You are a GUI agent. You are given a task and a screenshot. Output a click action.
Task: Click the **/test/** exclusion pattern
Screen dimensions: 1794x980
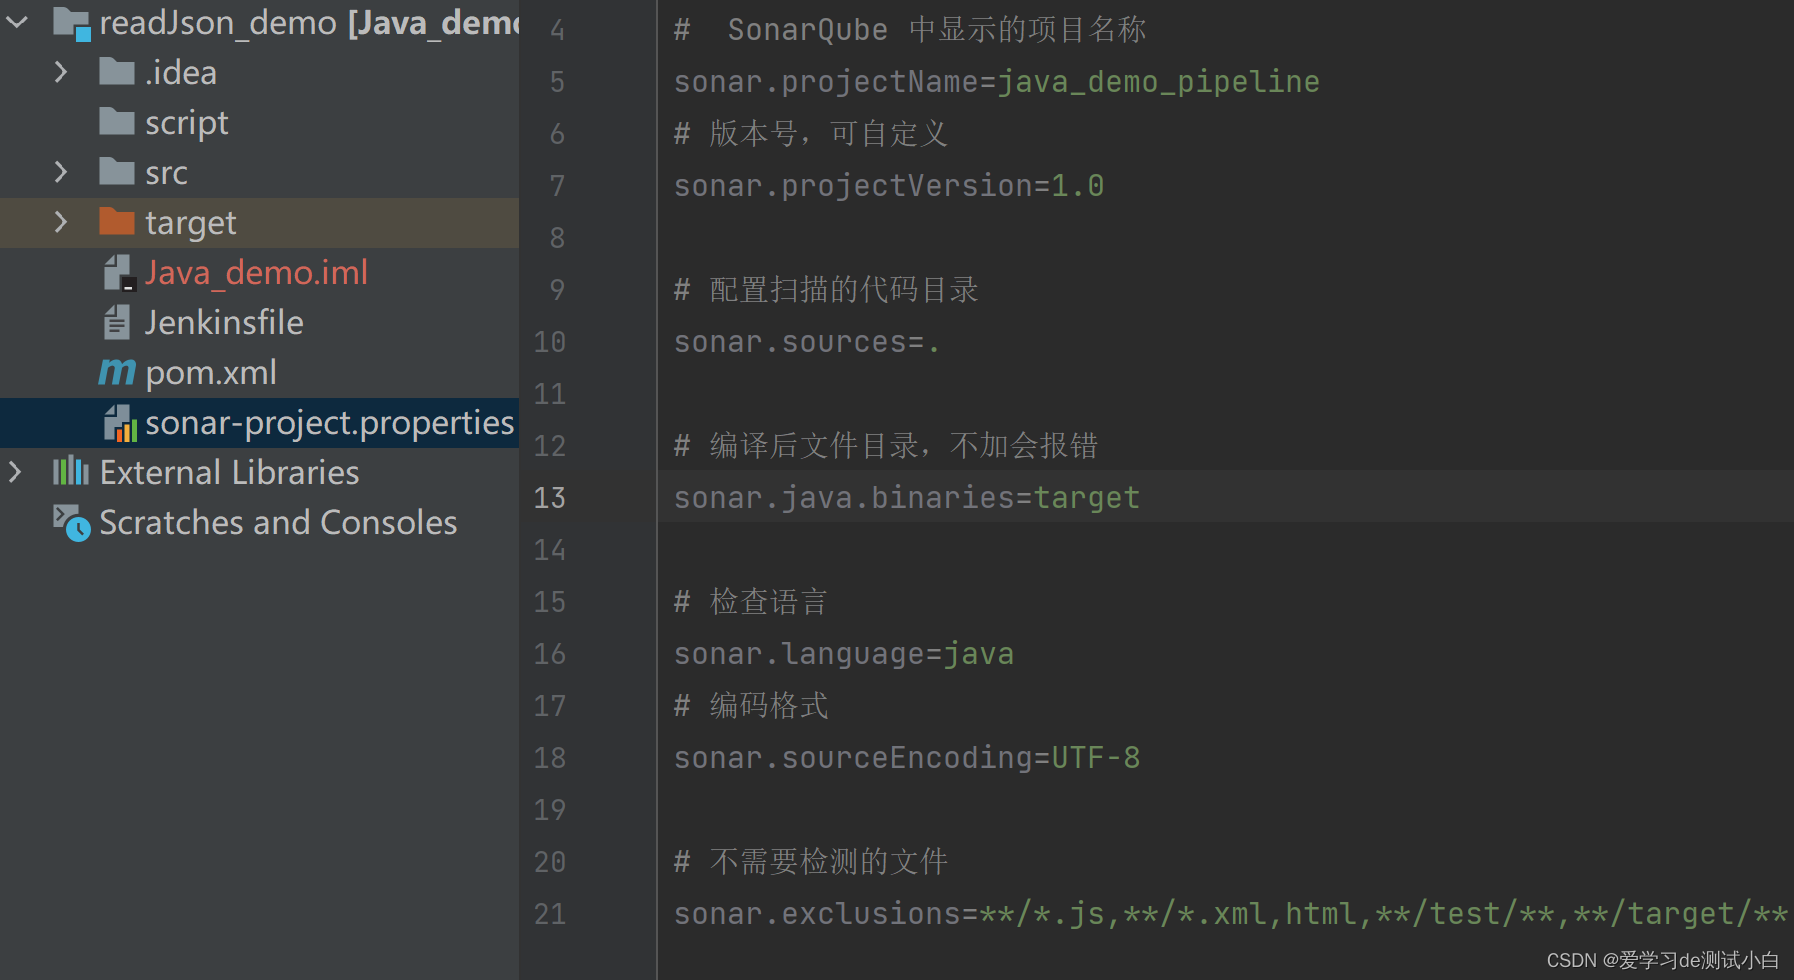coord(1465,914)
